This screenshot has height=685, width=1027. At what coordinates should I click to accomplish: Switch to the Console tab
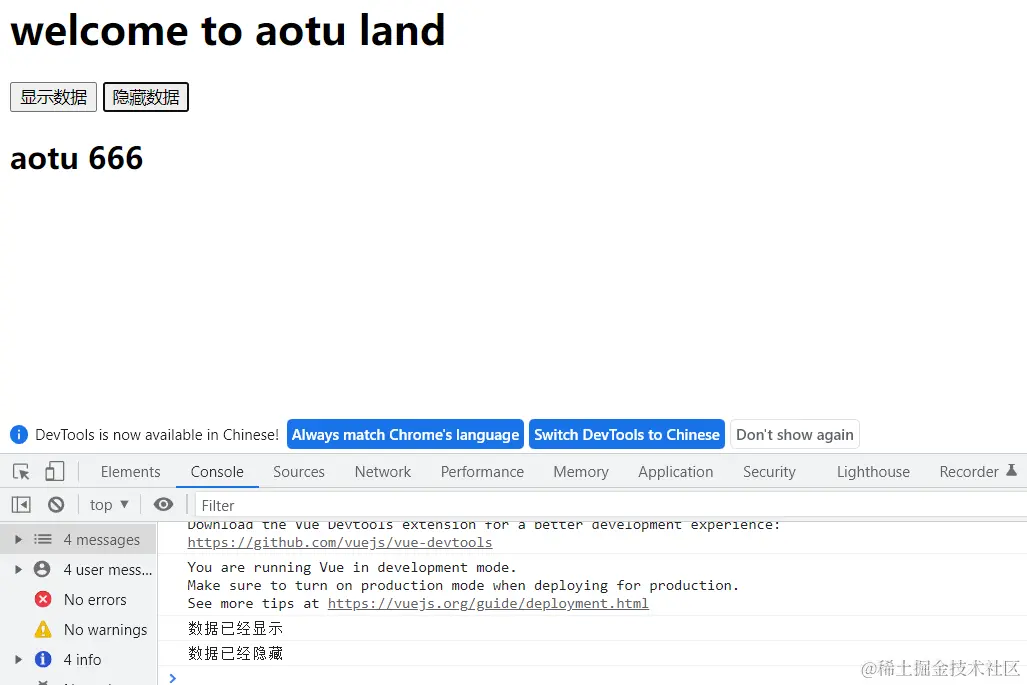[217, 472]
